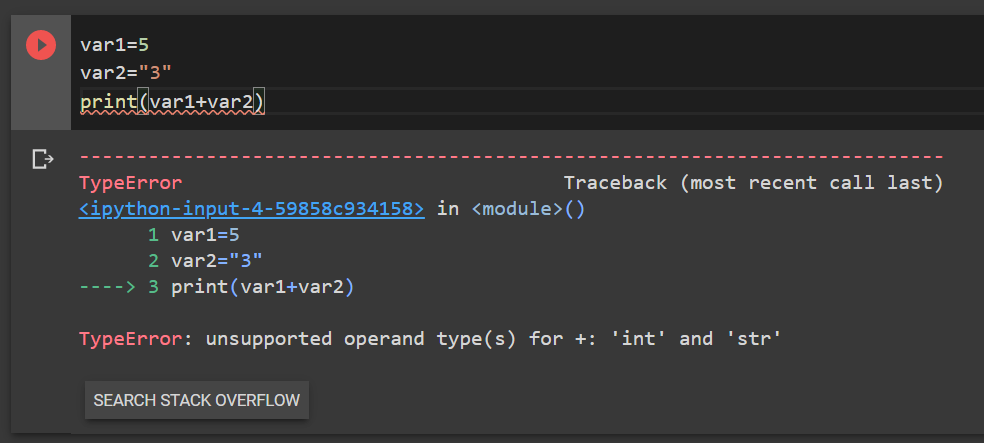Click 'Traceback (most recent call last)' text
984x443 pixels.
pos(753,183)
